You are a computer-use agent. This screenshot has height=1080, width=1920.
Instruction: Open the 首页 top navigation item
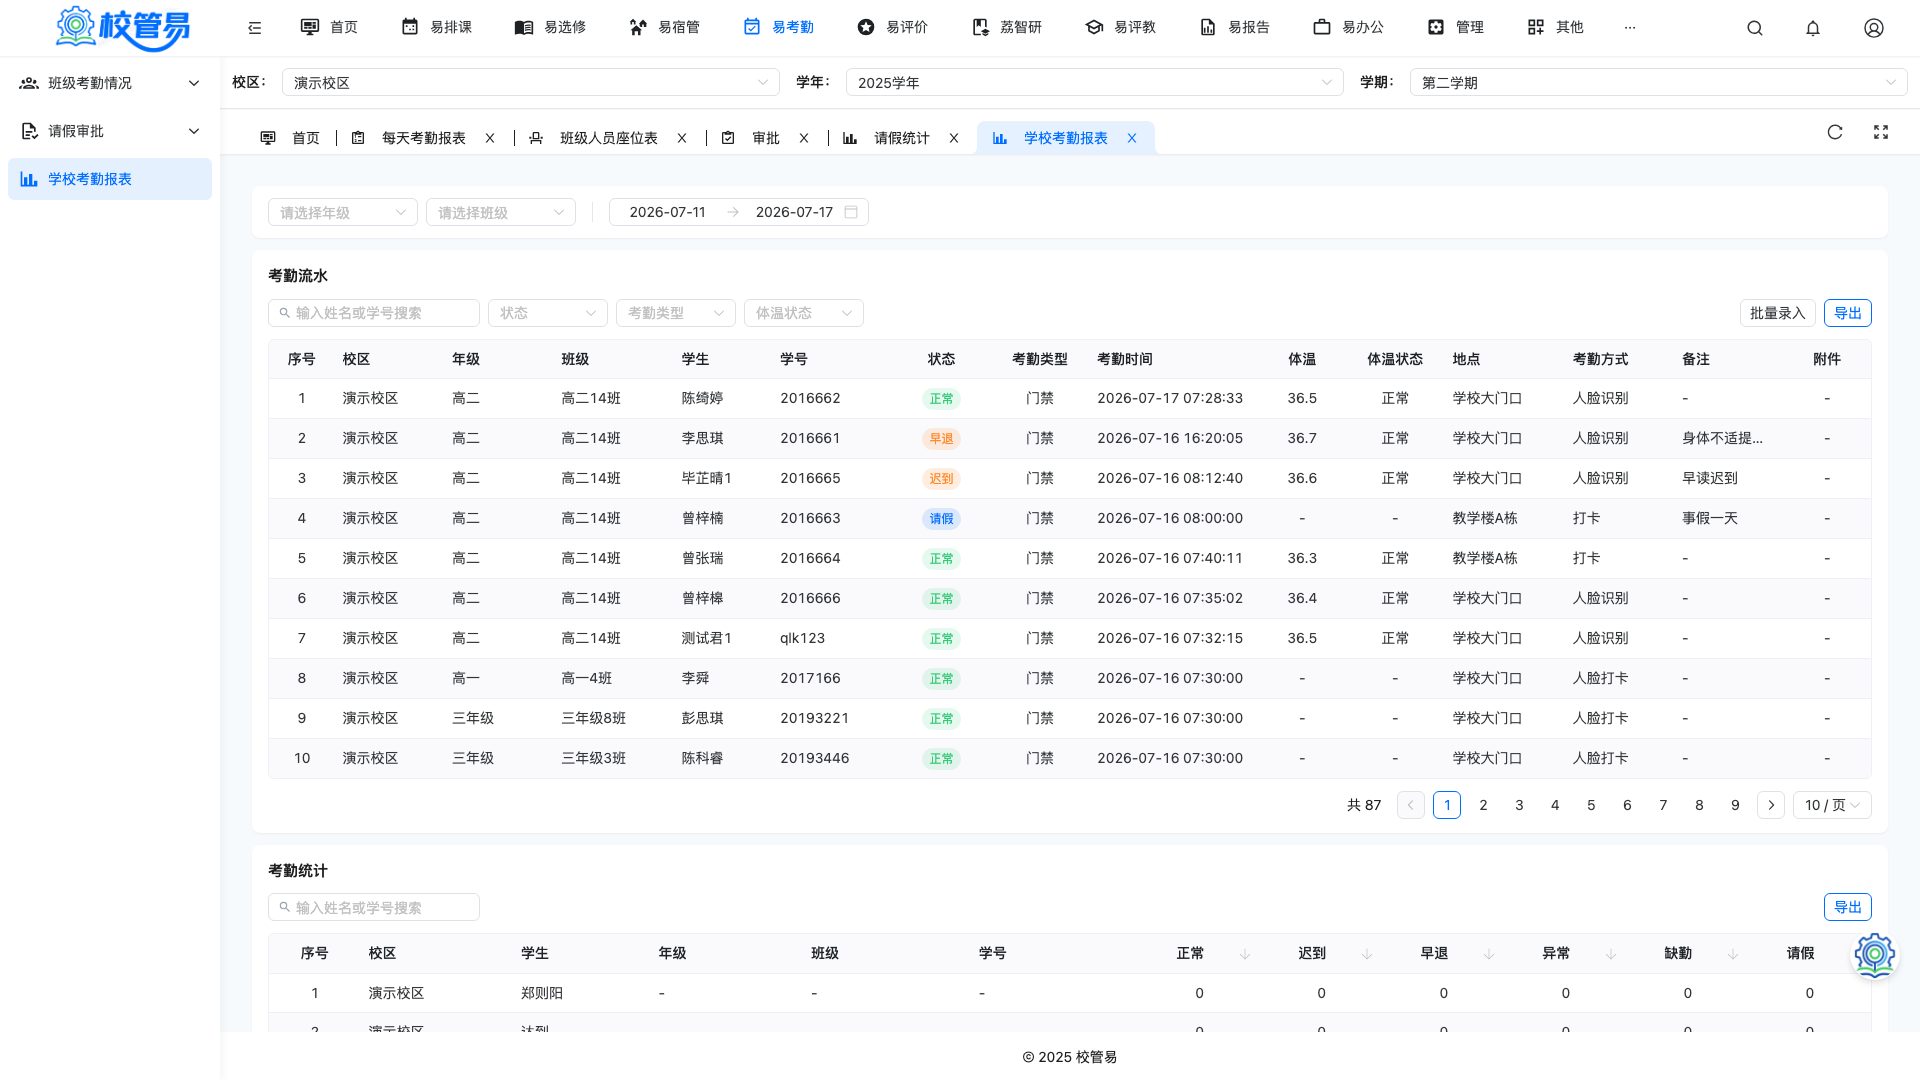329,28
